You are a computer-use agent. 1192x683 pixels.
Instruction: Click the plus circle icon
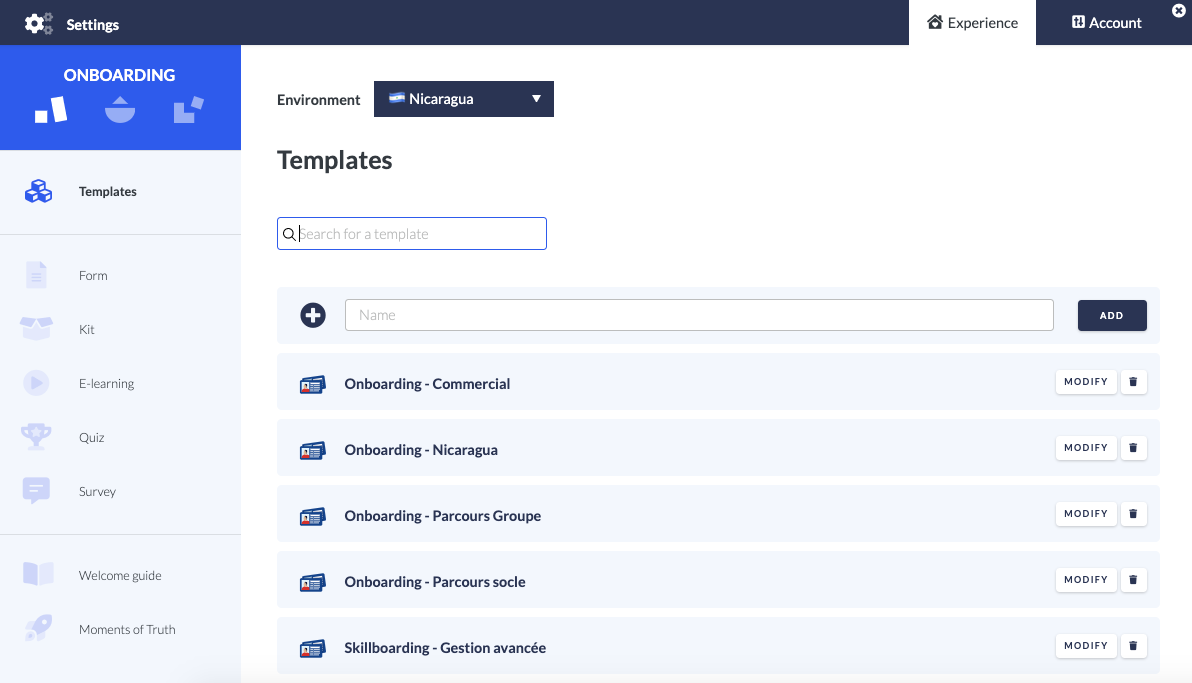pos(312,315)
